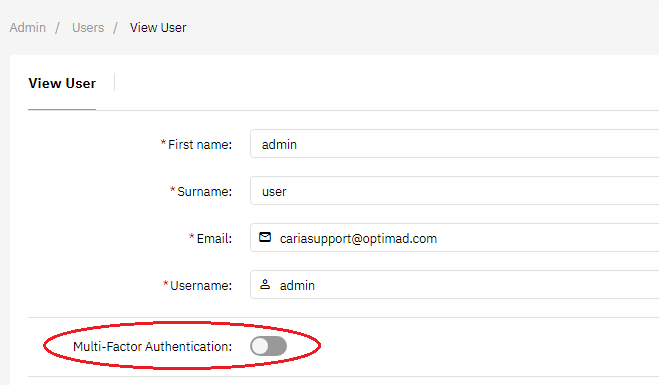
Task: Click the Email field with cariasupport@optimad.com
Action: pyautogui.click(x=454, y=238)
